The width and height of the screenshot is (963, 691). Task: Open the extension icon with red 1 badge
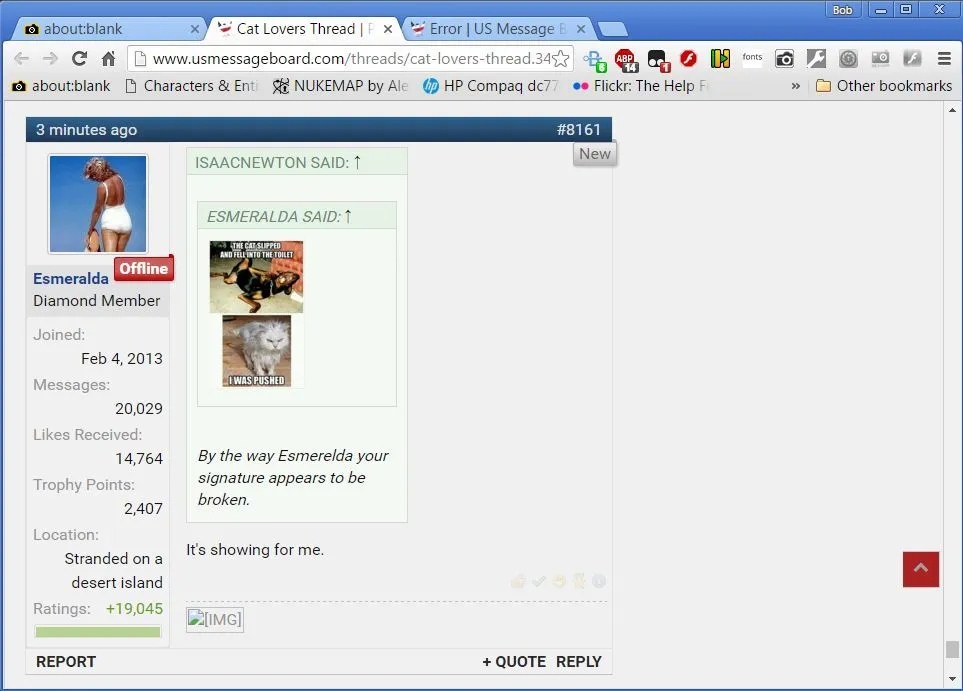coord(658,60)
